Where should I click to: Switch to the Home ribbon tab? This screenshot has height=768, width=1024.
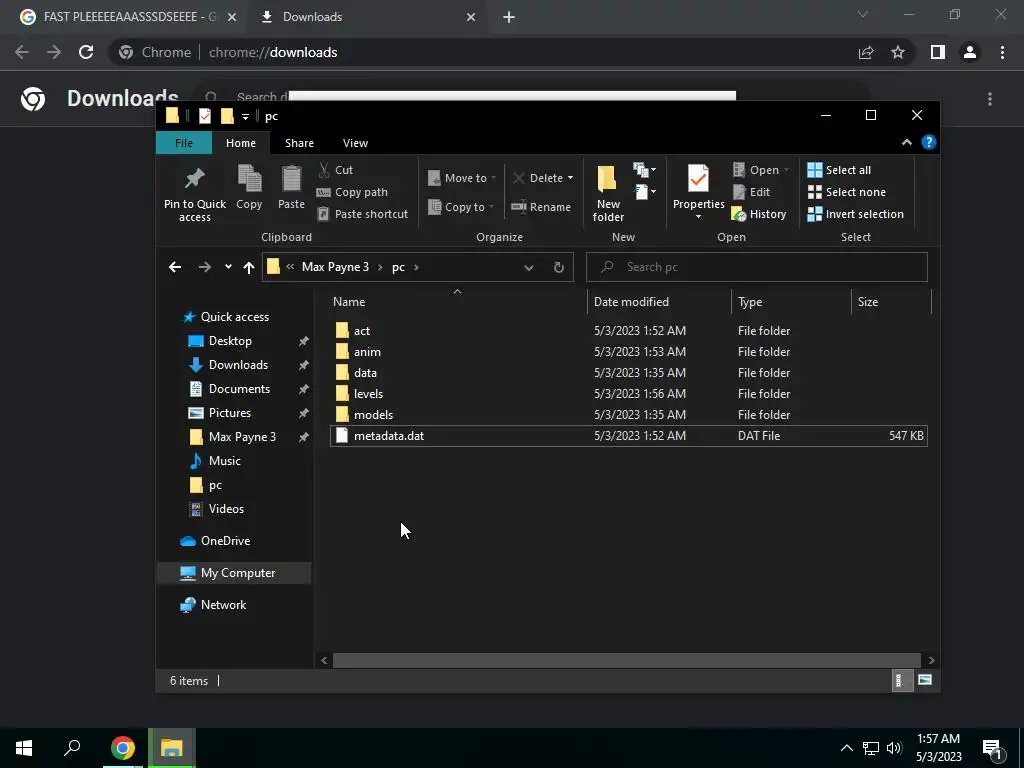241,143
